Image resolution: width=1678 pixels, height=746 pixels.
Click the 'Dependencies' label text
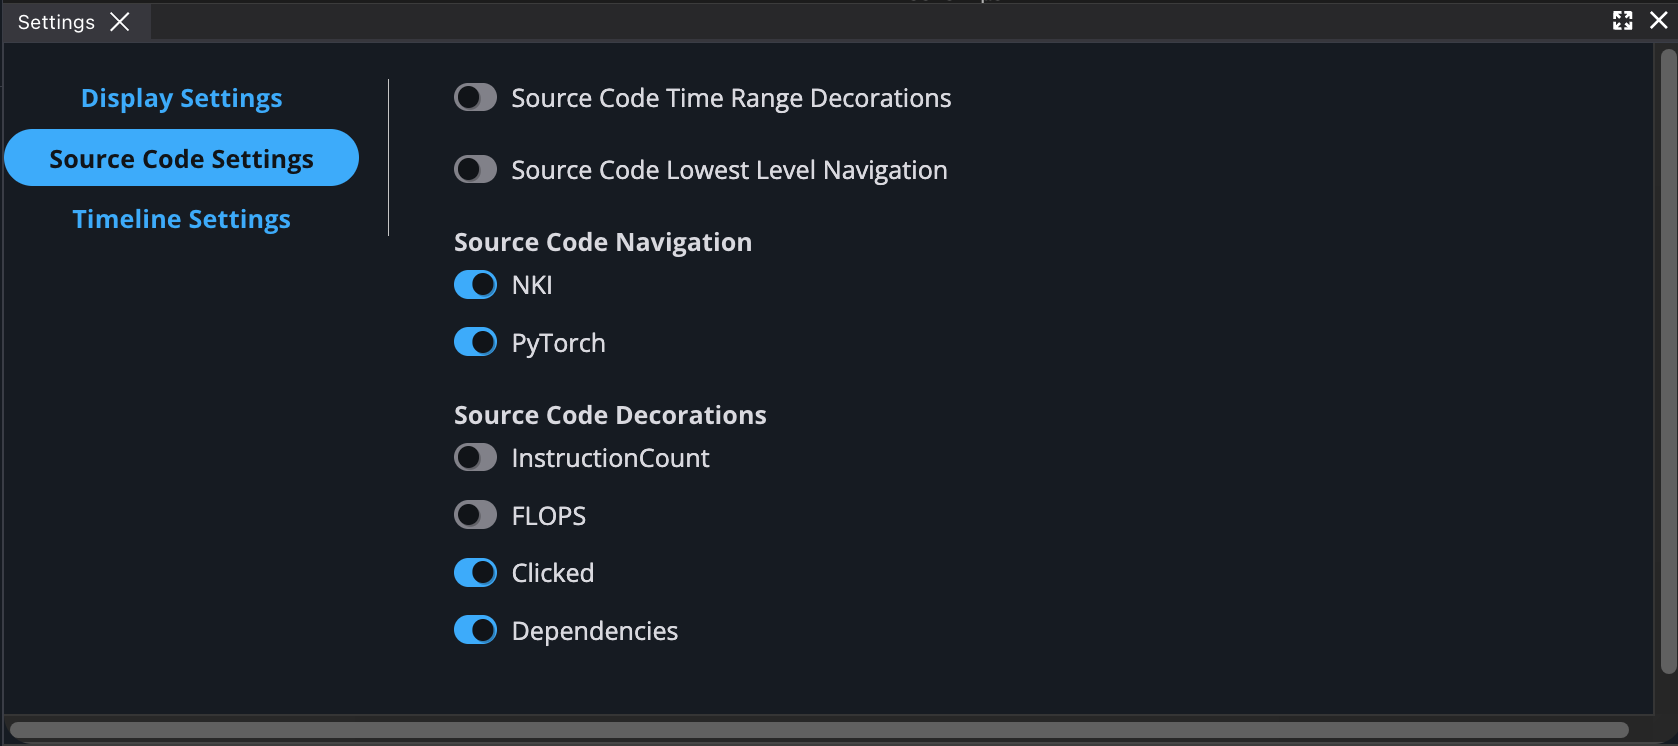pos(594,631)
